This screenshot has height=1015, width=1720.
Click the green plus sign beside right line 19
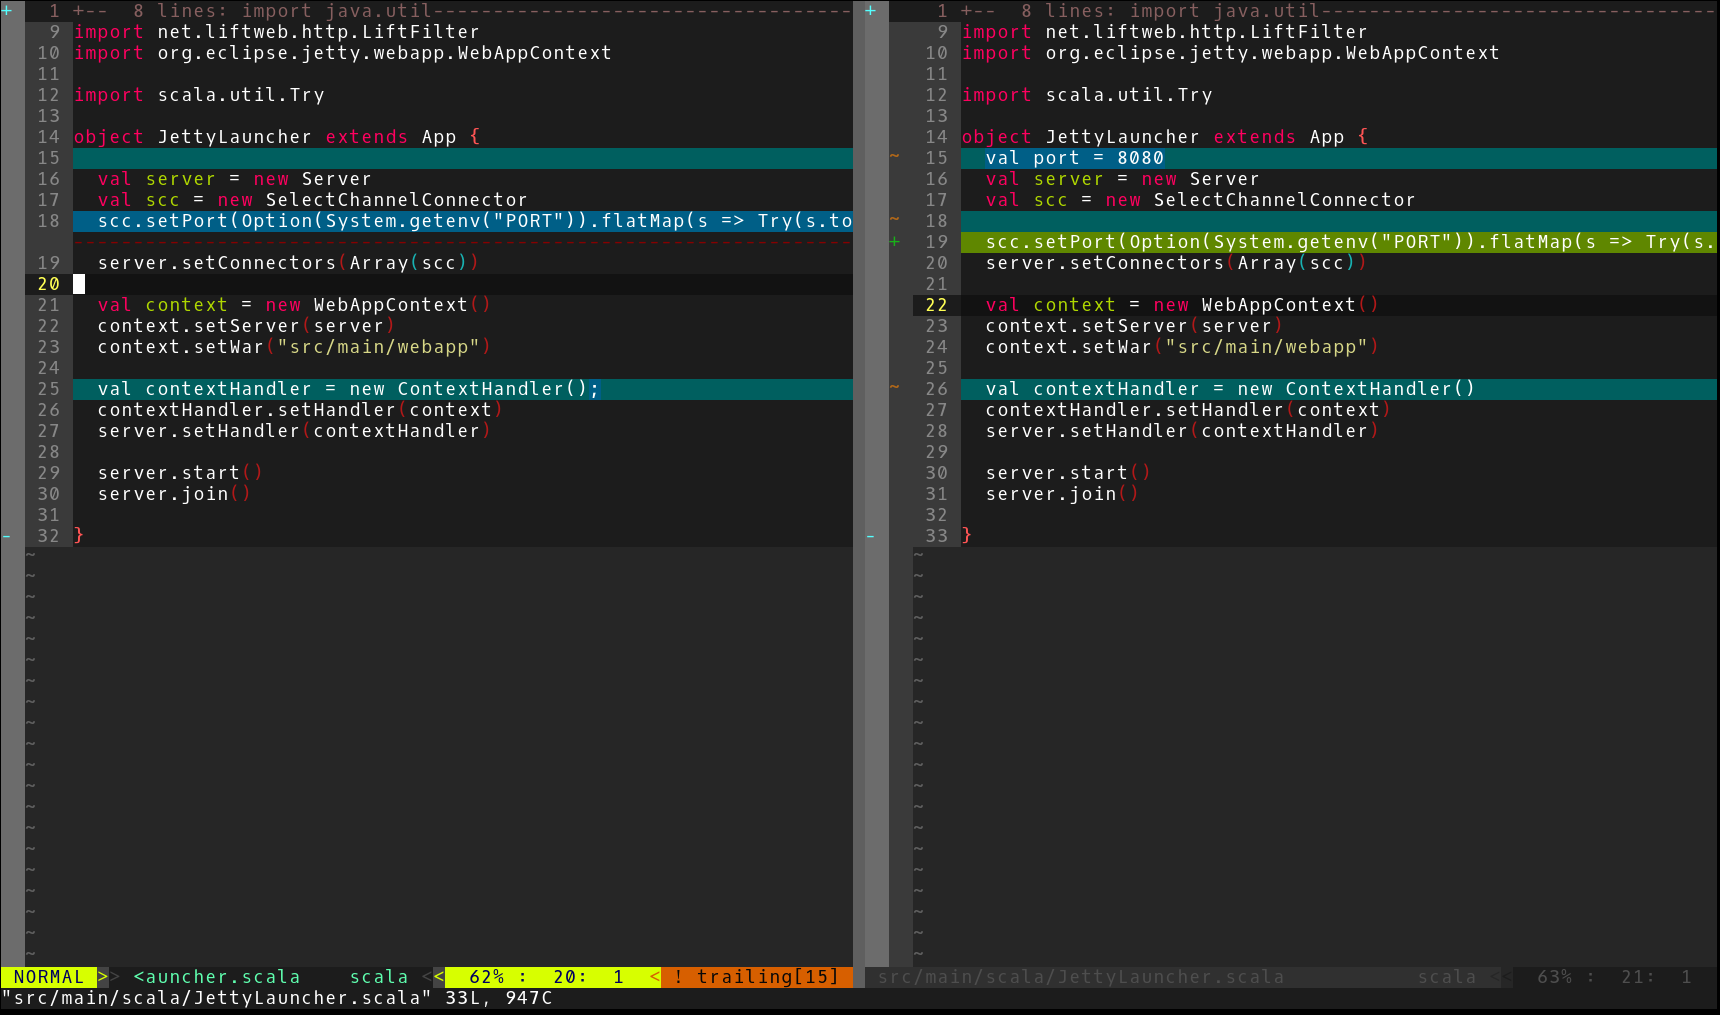coord(894,242)
